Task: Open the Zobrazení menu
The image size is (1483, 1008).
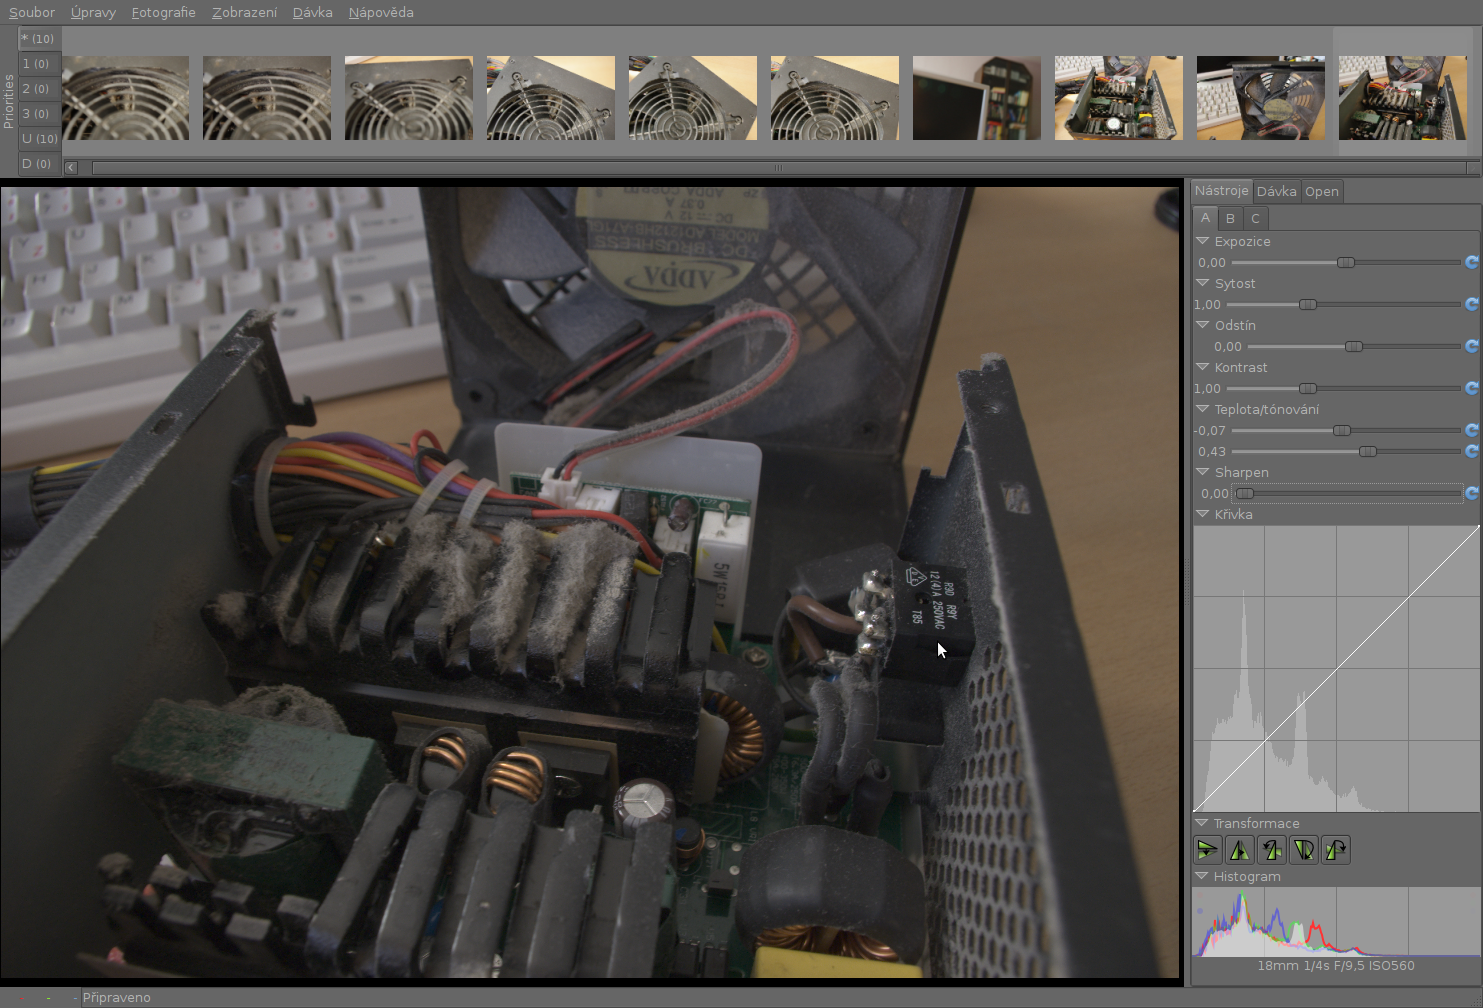Action: pyautogui.click(x=244, y=12)
